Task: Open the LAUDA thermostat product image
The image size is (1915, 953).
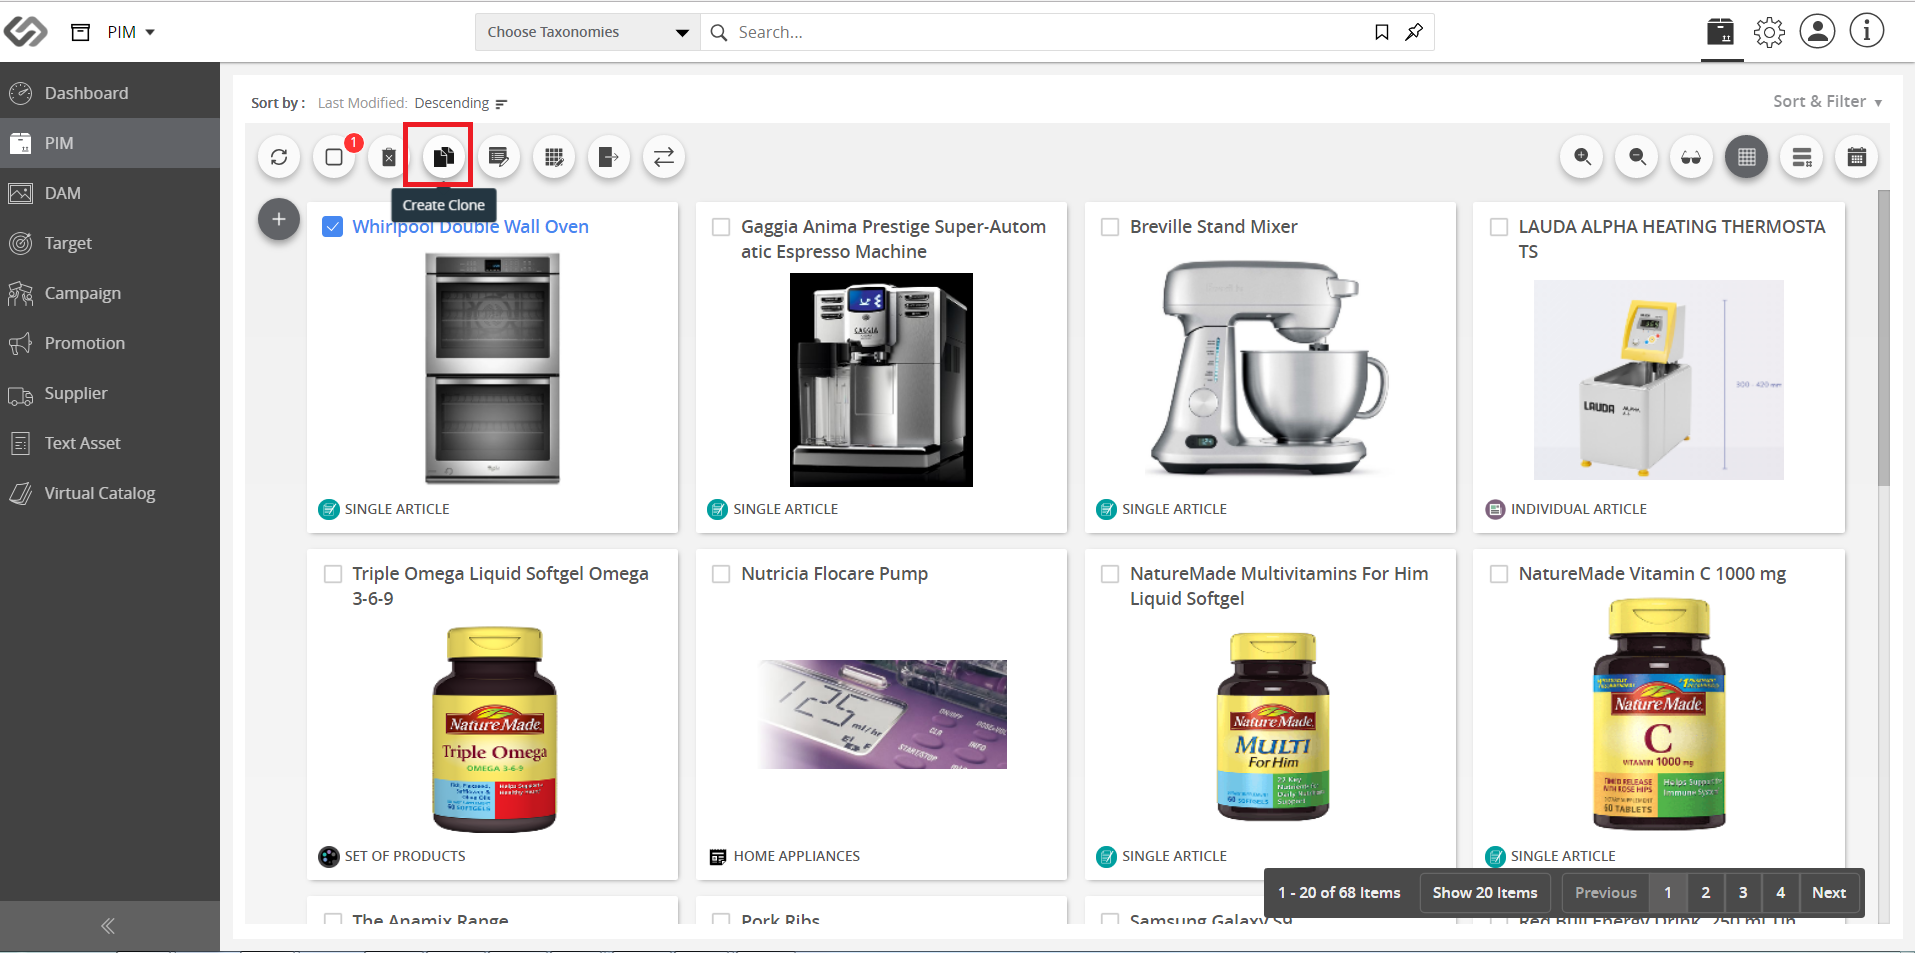Action: coord(1659,380)
